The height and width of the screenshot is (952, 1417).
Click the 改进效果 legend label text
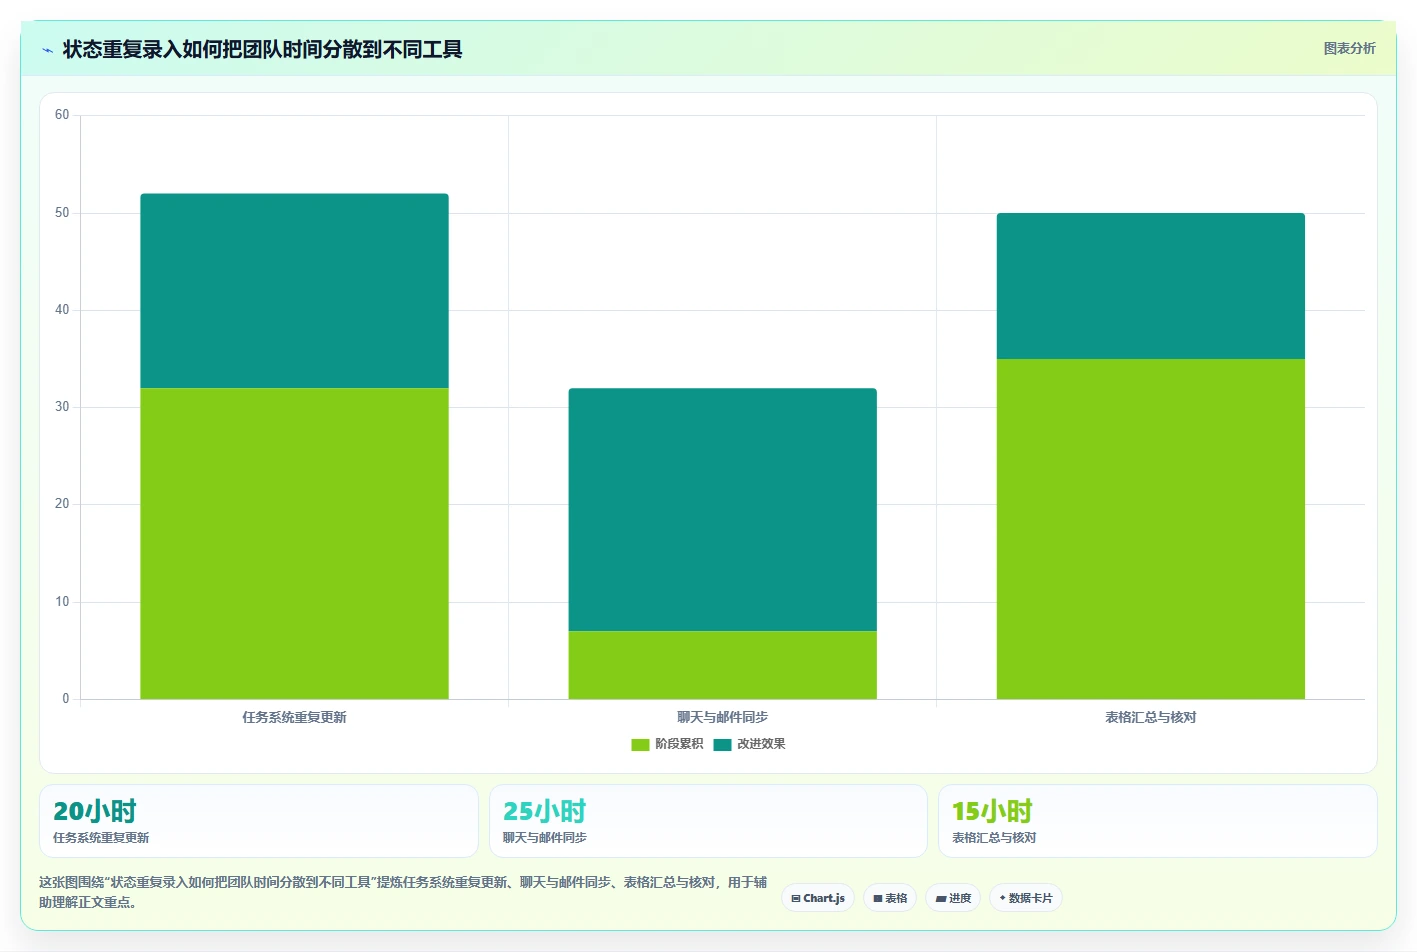761,744
